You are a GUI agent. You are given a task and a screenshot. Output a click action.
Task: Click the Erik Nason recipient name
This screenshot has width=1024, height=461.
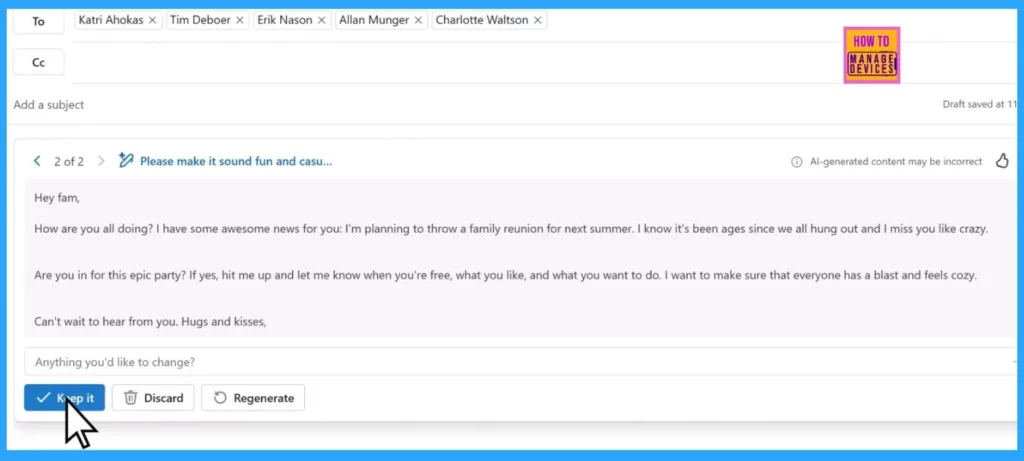(285, 20)
